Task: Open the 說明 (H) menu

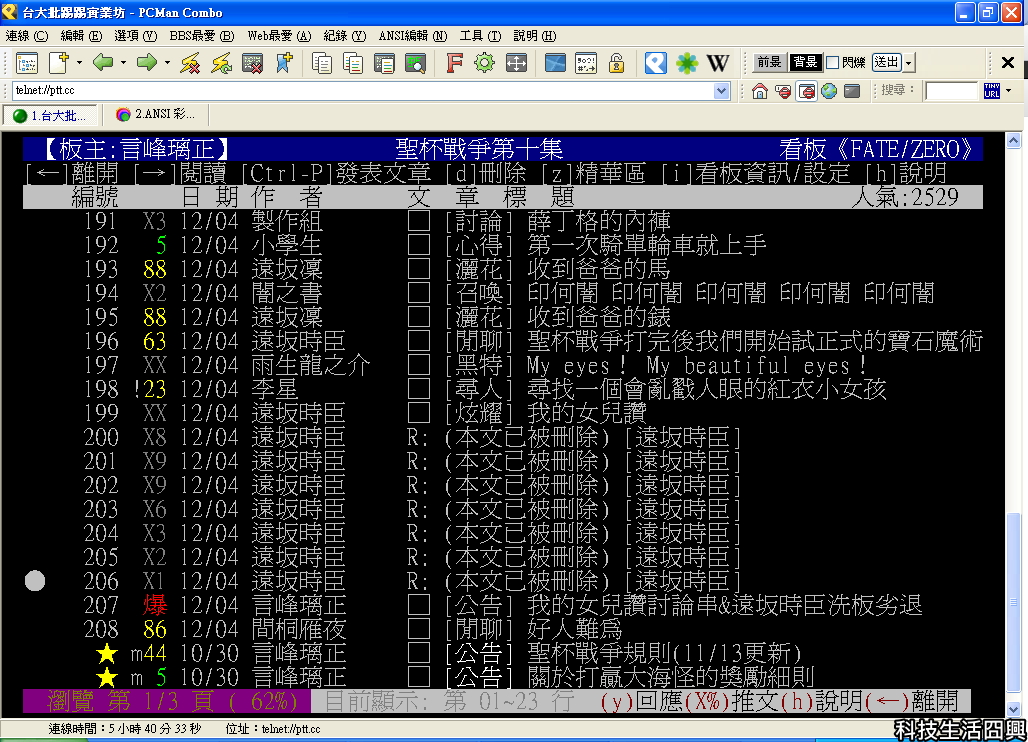Action: [x=534, y=35]
